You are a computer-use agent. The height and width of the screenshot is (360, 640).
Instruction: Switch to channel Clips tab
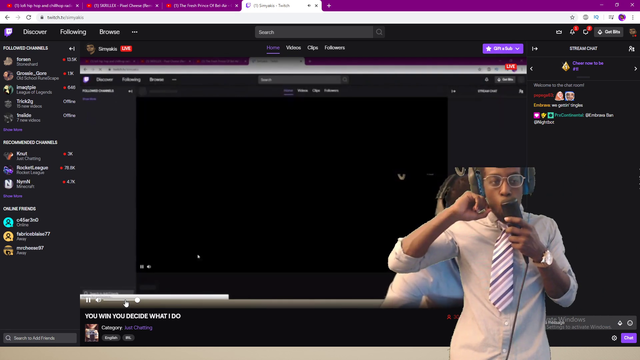pyautogui.click(x=313, y=48)
